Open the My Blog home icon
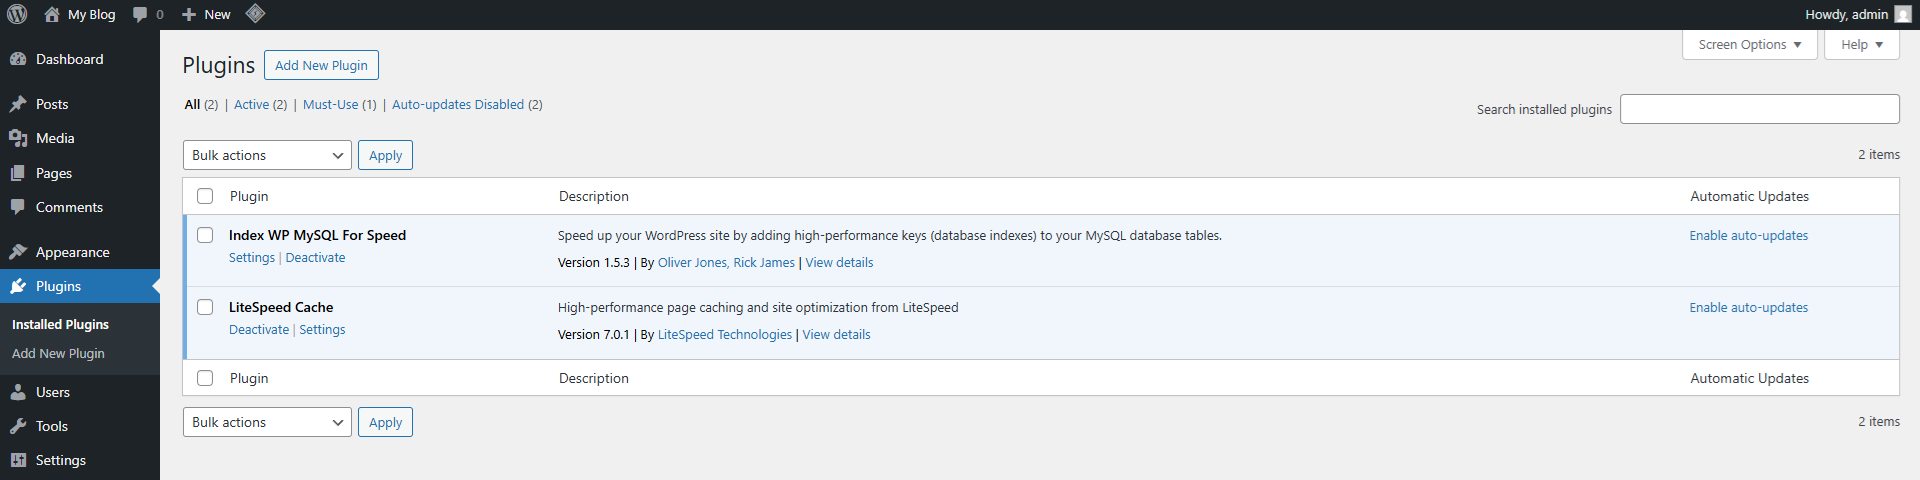1920x480 pixels. pos(52,14)
